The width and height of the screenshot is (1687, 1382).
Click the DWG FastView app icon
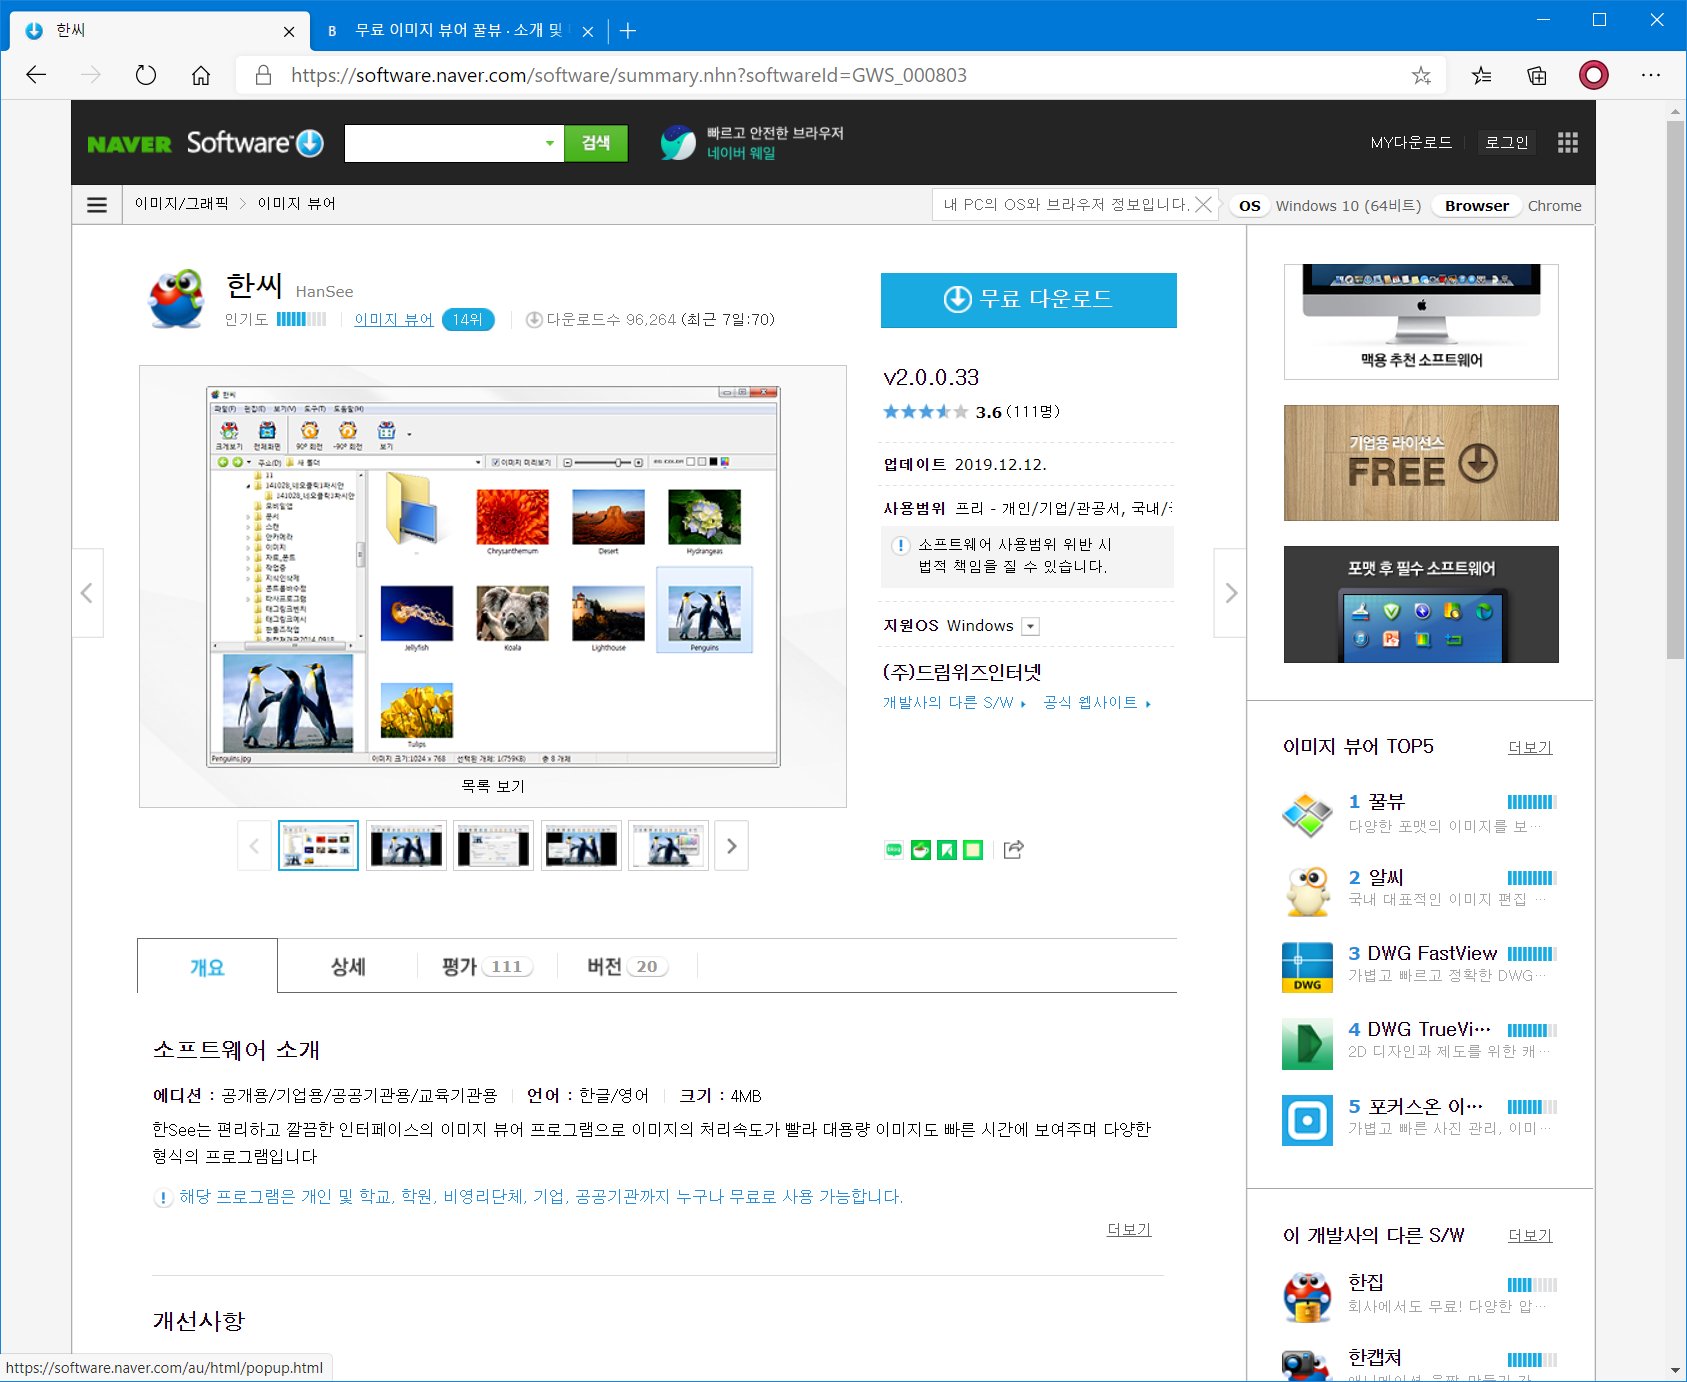(1307, 967)
